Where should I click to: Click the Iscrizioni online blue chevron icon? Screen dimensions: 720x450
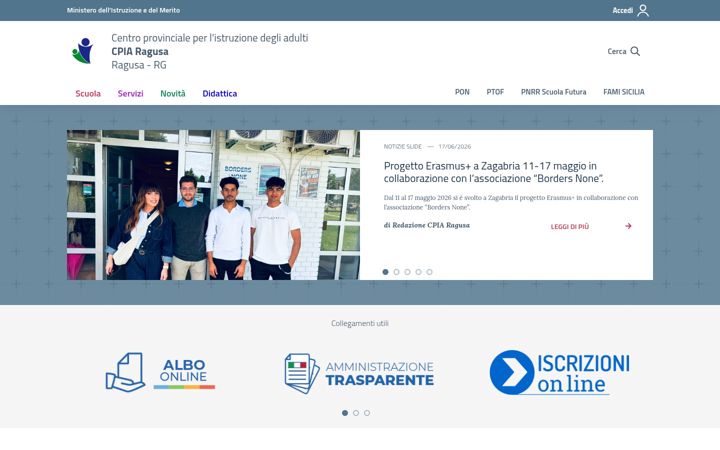click(x=512, y=372)
